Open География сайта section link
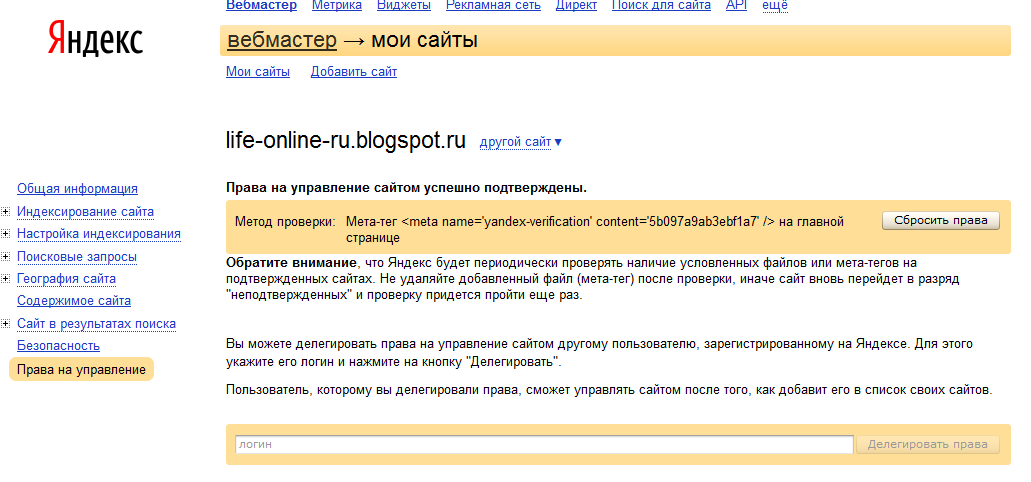The height and width of the screenshot is (482, 1031). point(66,278)
